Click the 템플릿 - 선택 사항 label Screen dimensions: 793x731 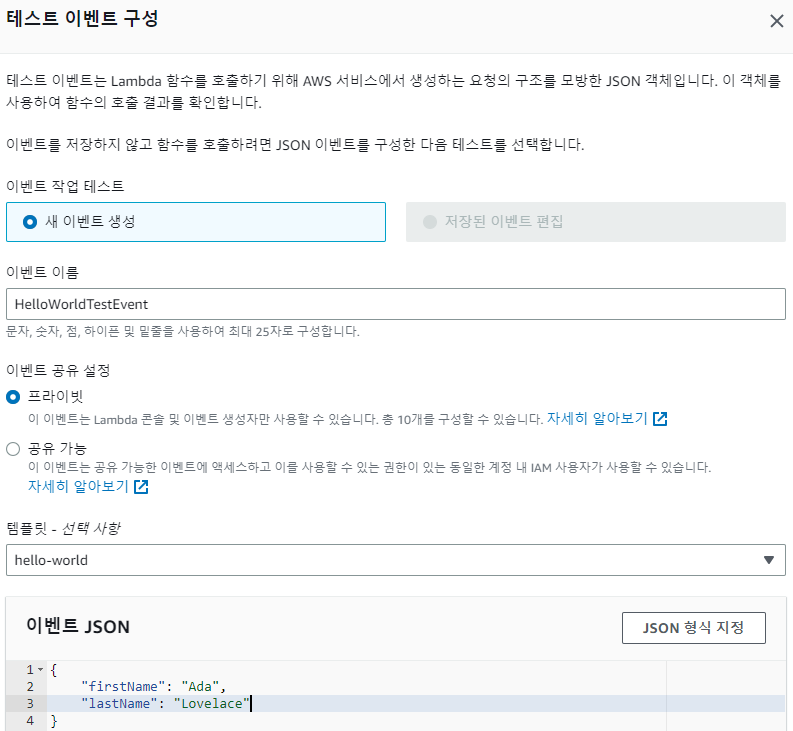[63, 528]
